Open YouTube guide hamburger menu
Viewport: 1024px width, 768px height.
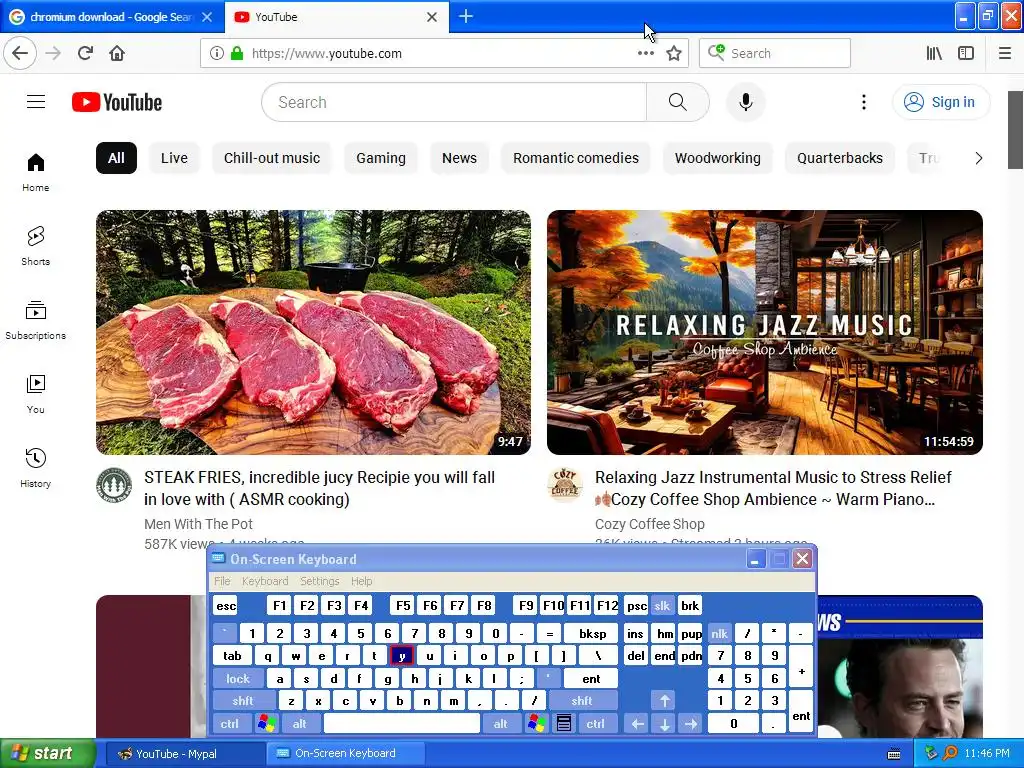36,102
